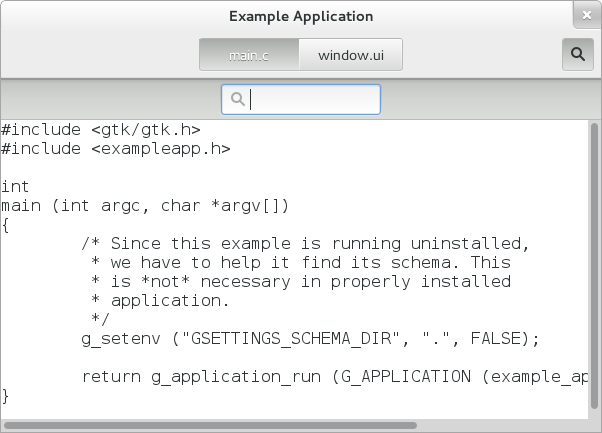Switch to the window.ui tab
Viewport: 602px width, 433px height.
[x=351, y=54]
